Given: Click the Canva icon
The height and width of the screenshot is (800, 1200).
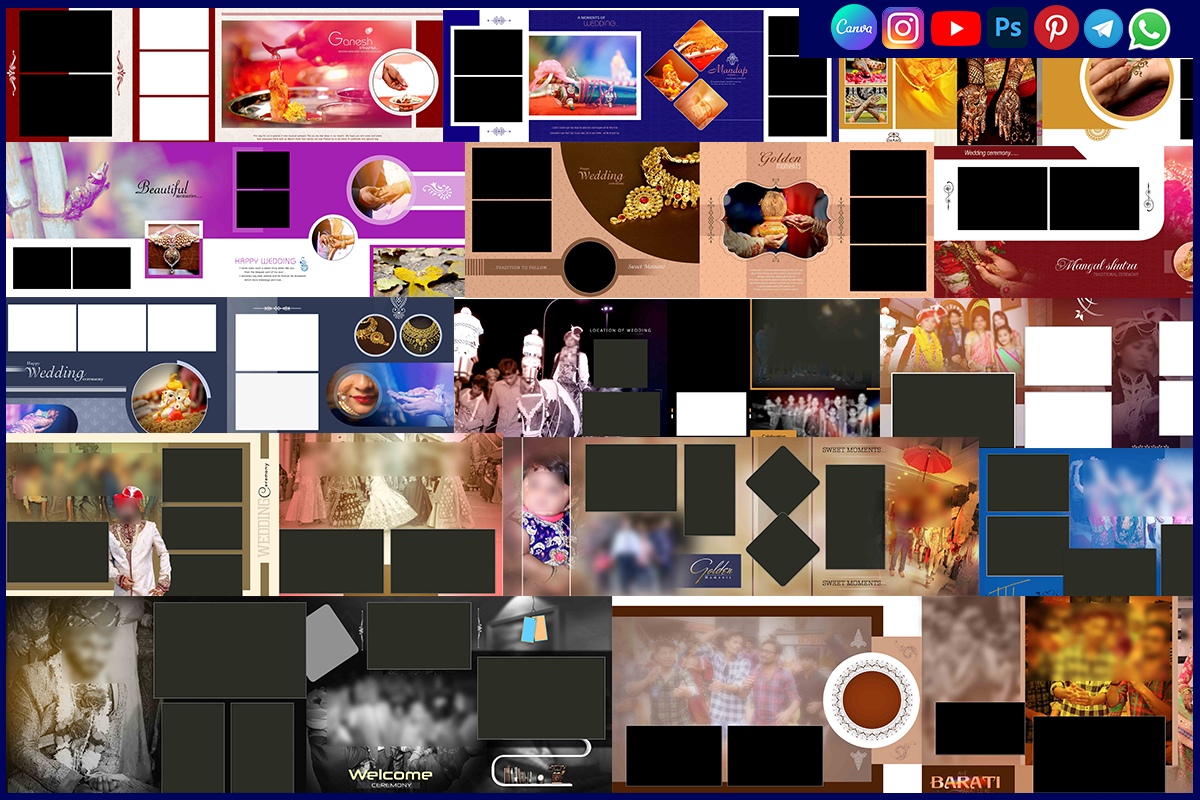Looking at the screenshot, I should click(x=854, y=28).
